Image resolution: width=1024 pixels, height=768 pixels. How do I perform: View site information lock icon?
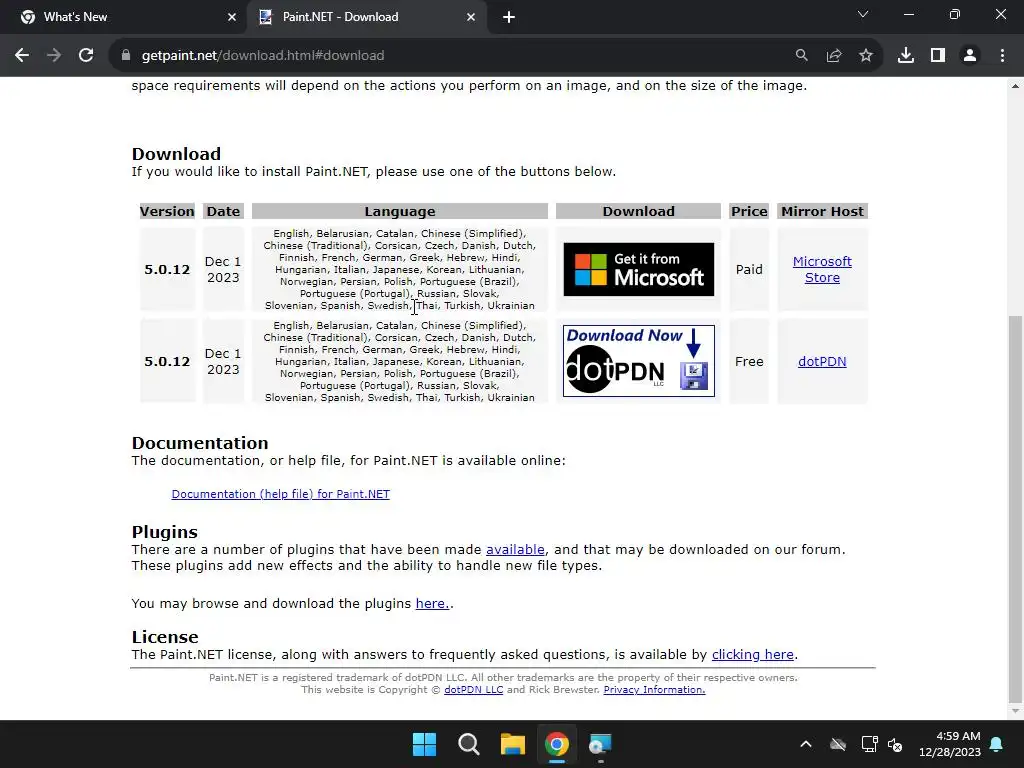(x=126, y=56)
